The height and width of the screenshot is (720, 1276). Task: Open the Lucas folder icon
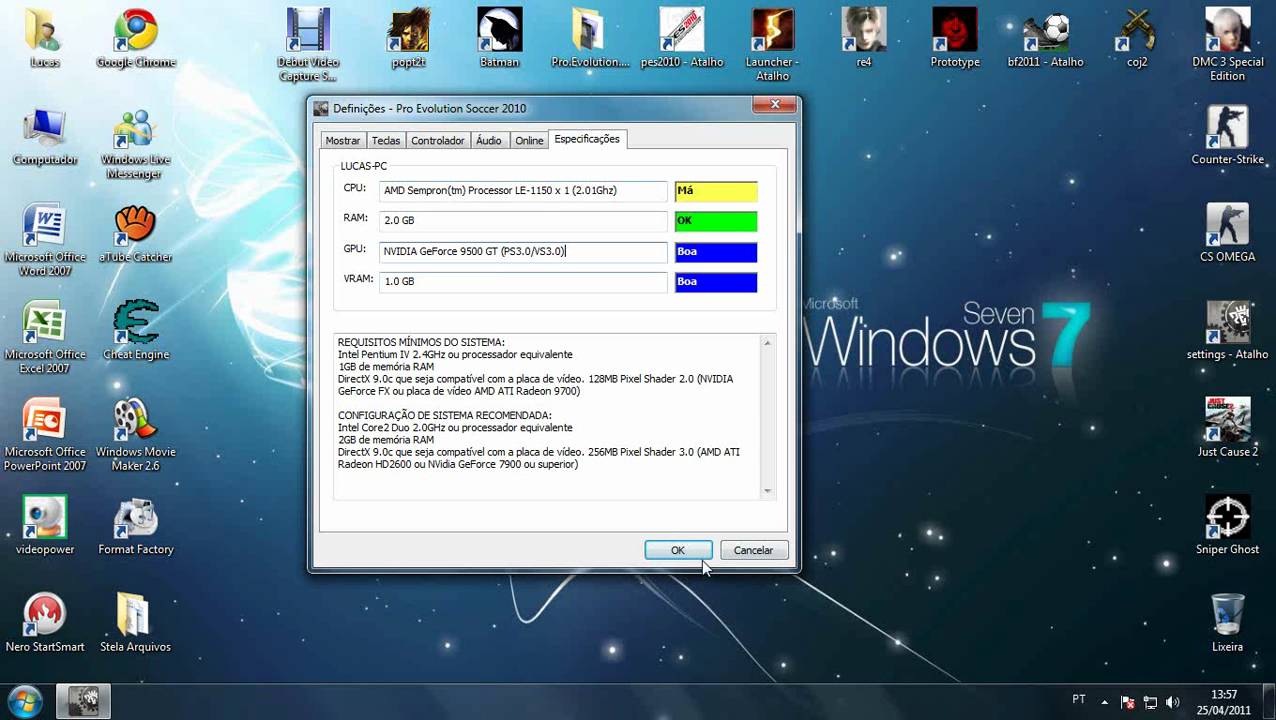pyautogui.click(x=44, y=38)
